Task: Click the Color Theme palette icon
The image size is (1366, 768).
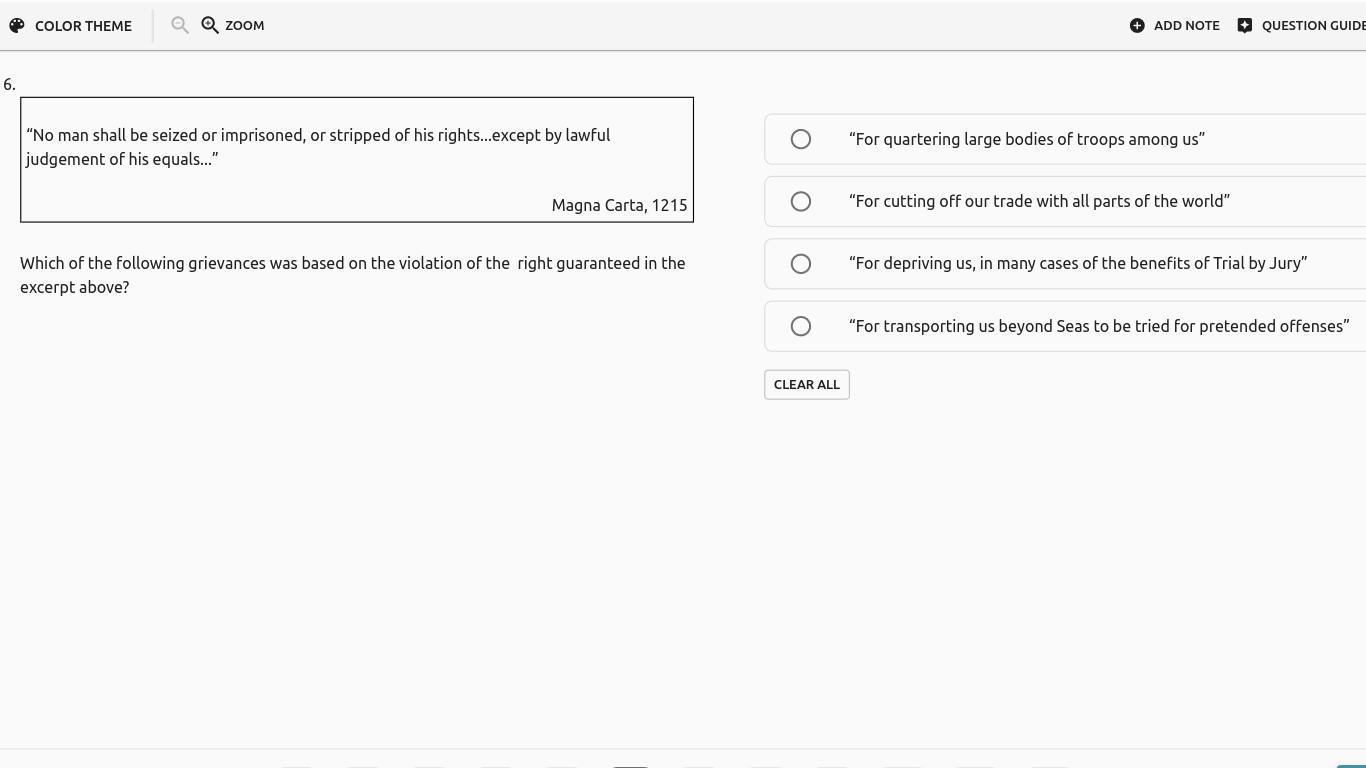Action: click(17, 25)
